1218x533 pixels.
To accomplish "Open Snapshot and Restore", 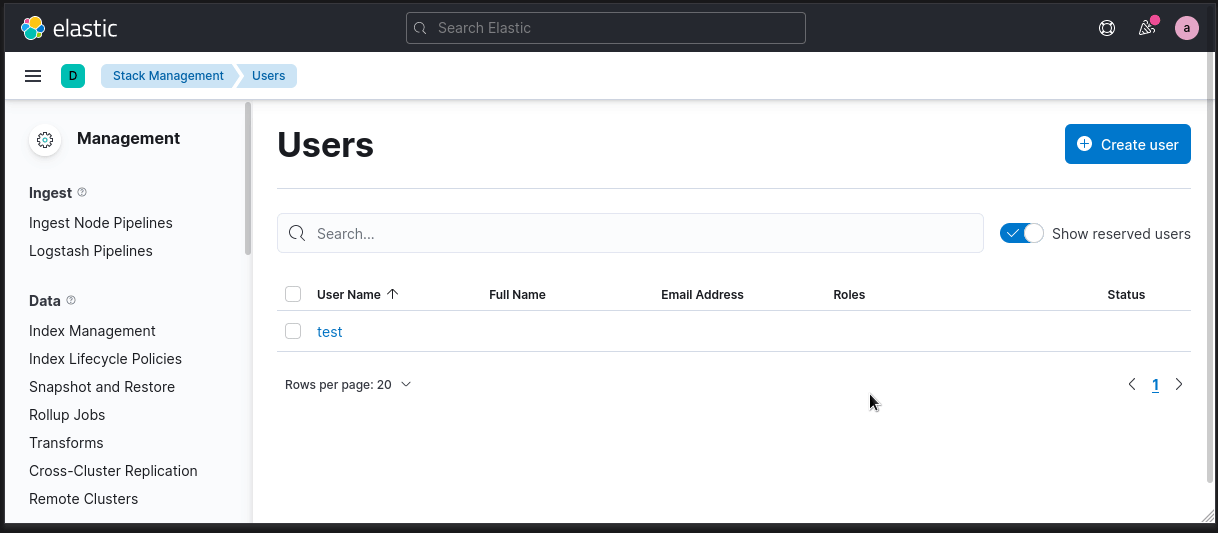I will (x=102, y=387).
